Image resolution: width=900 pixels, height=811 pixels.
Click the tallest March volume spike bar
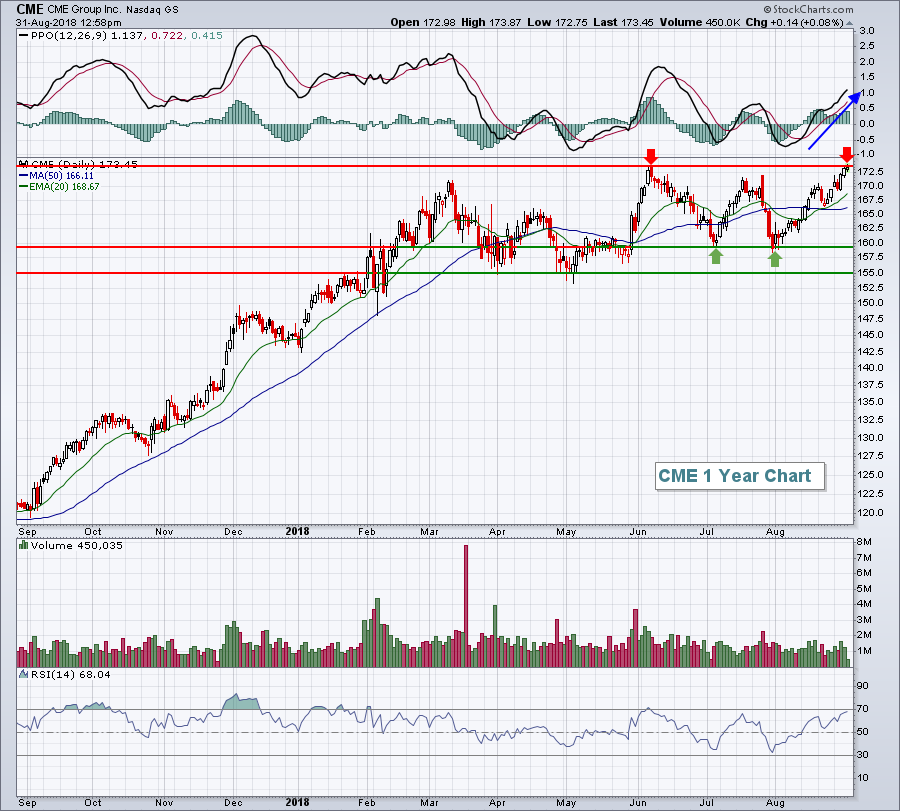[x=466, y=606]
